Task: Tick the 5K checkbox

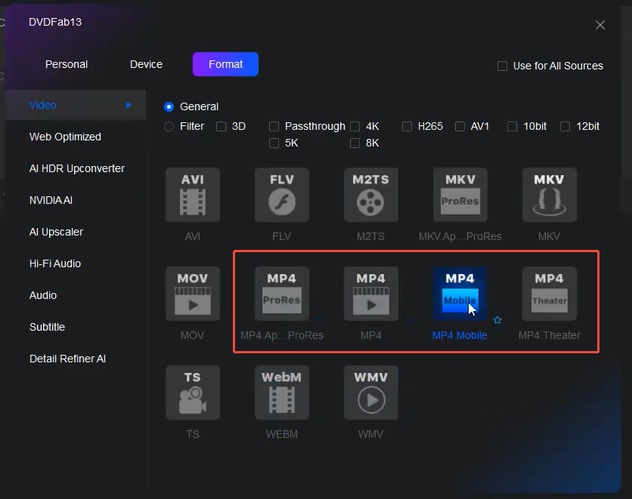Action: tap(274, 143)
